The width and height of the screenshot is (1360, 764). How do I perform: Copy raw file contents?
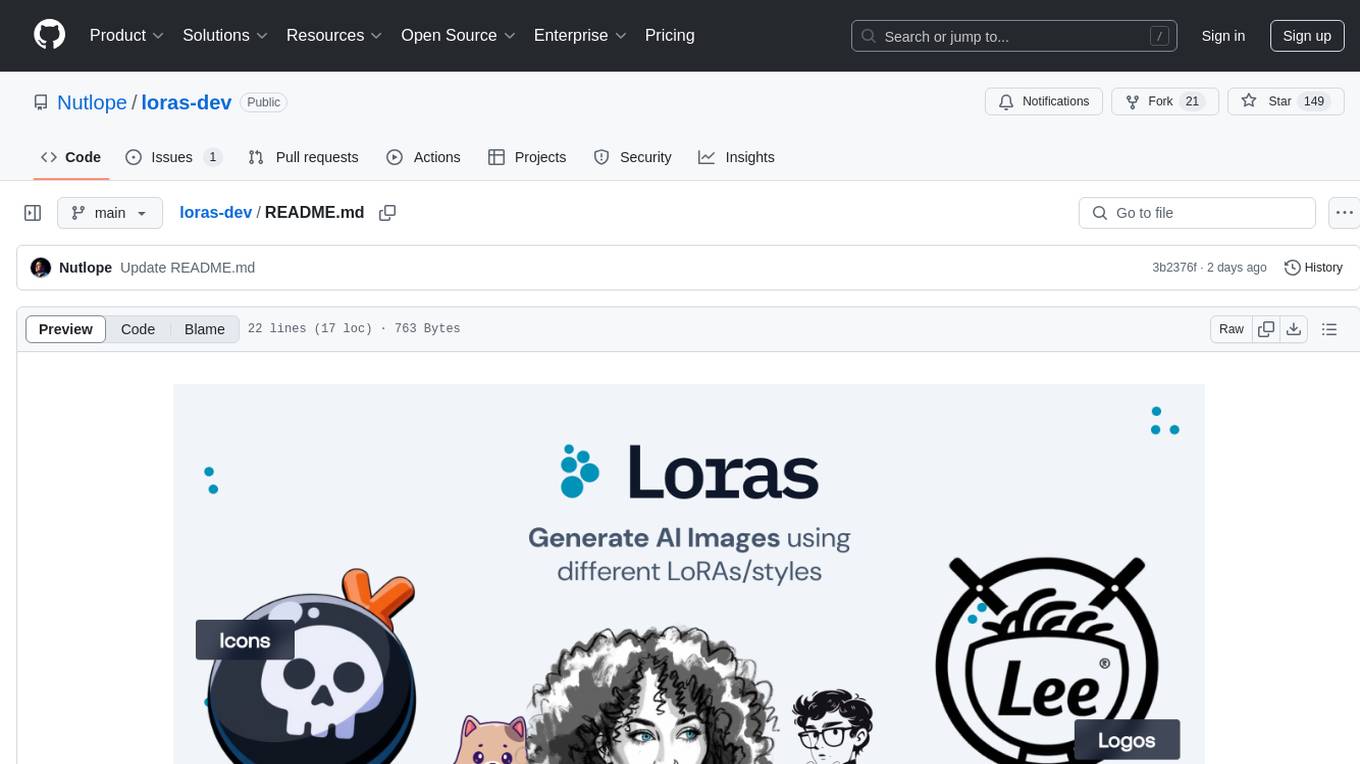(x=1266, y=329)
